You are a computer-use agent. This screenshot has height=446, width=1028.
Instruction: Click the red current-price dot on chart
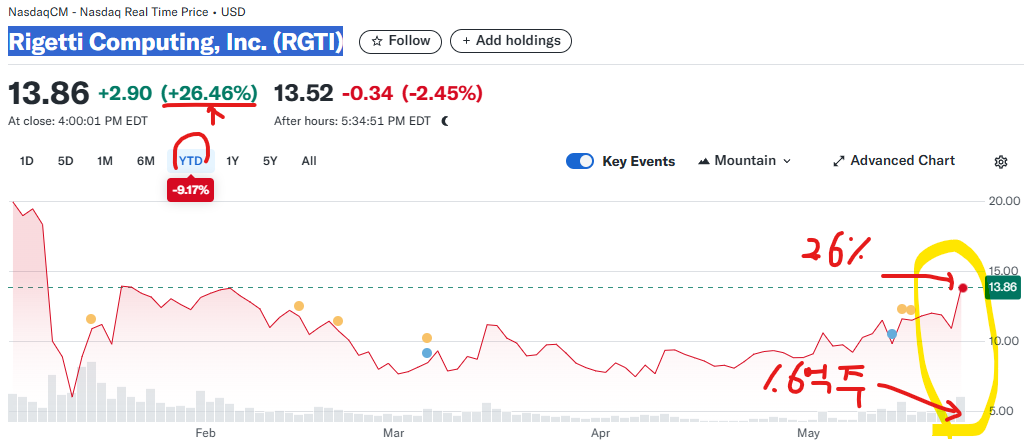(x=962, y=288)
